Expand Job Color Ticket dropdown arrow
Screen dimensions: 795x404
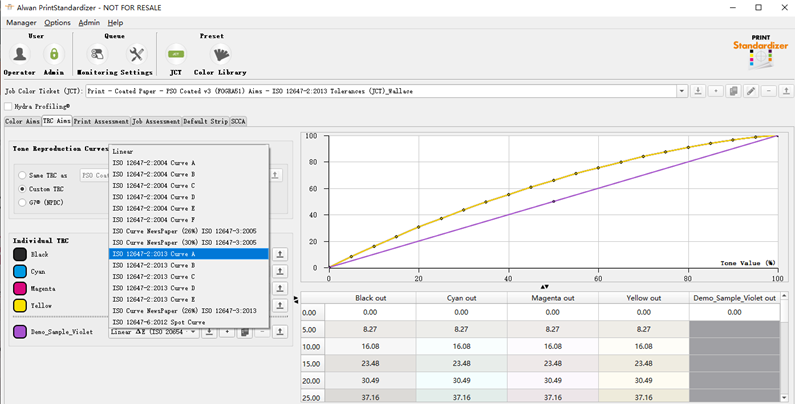[x=682, y=91]
